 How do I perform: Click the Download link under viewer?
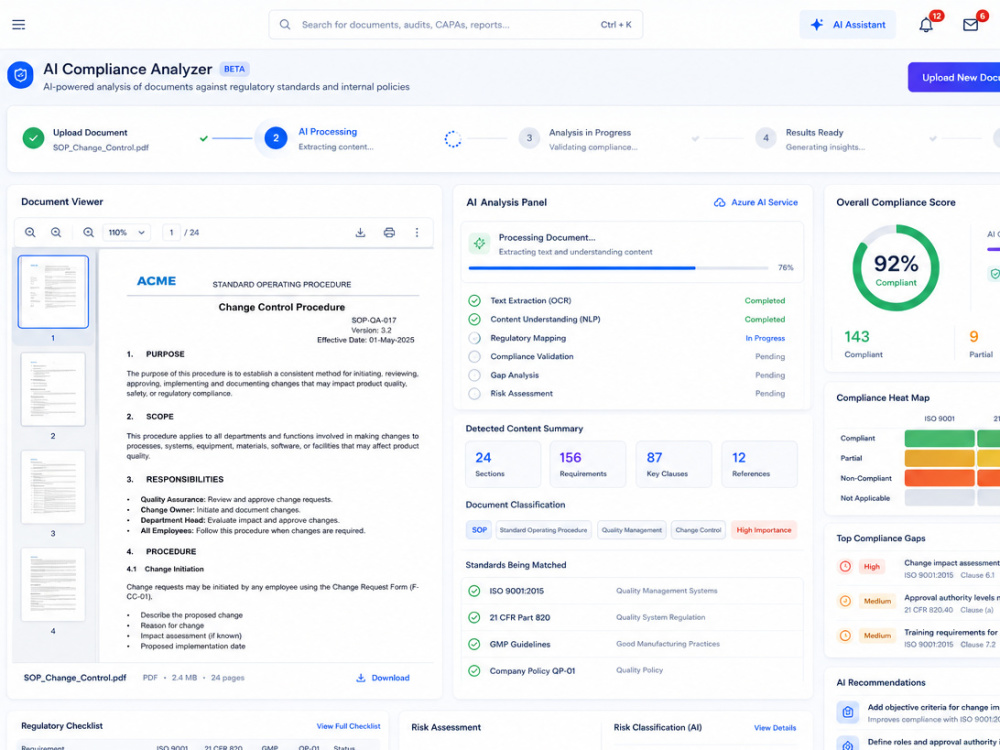[x=383, y=678]
